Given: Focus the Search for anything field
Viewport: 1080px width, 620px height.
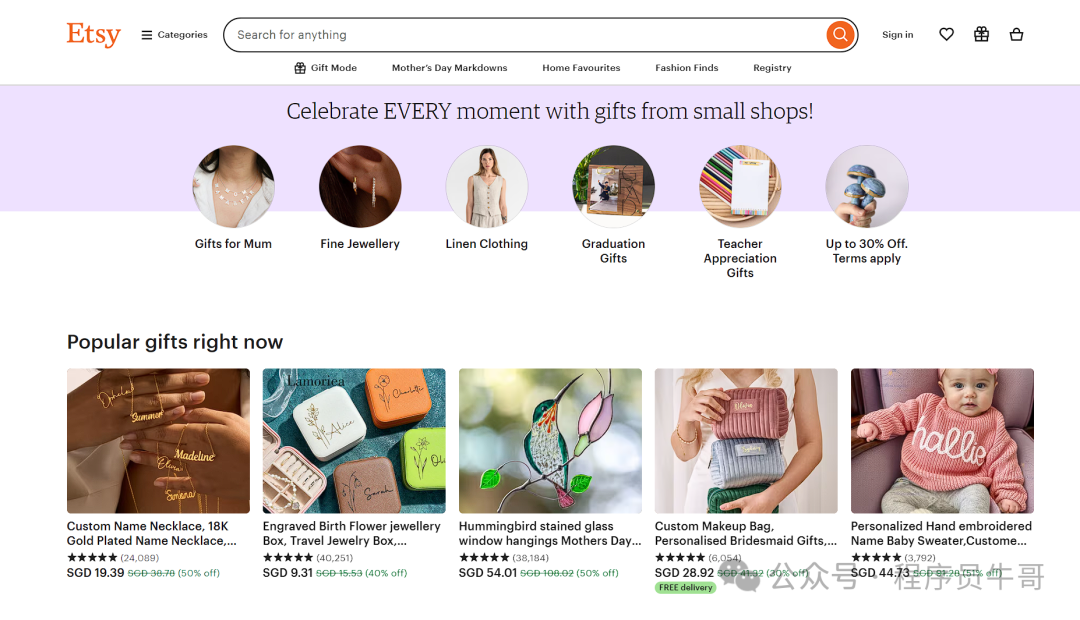Looking at the screenshot, I should tap(520, 35).
